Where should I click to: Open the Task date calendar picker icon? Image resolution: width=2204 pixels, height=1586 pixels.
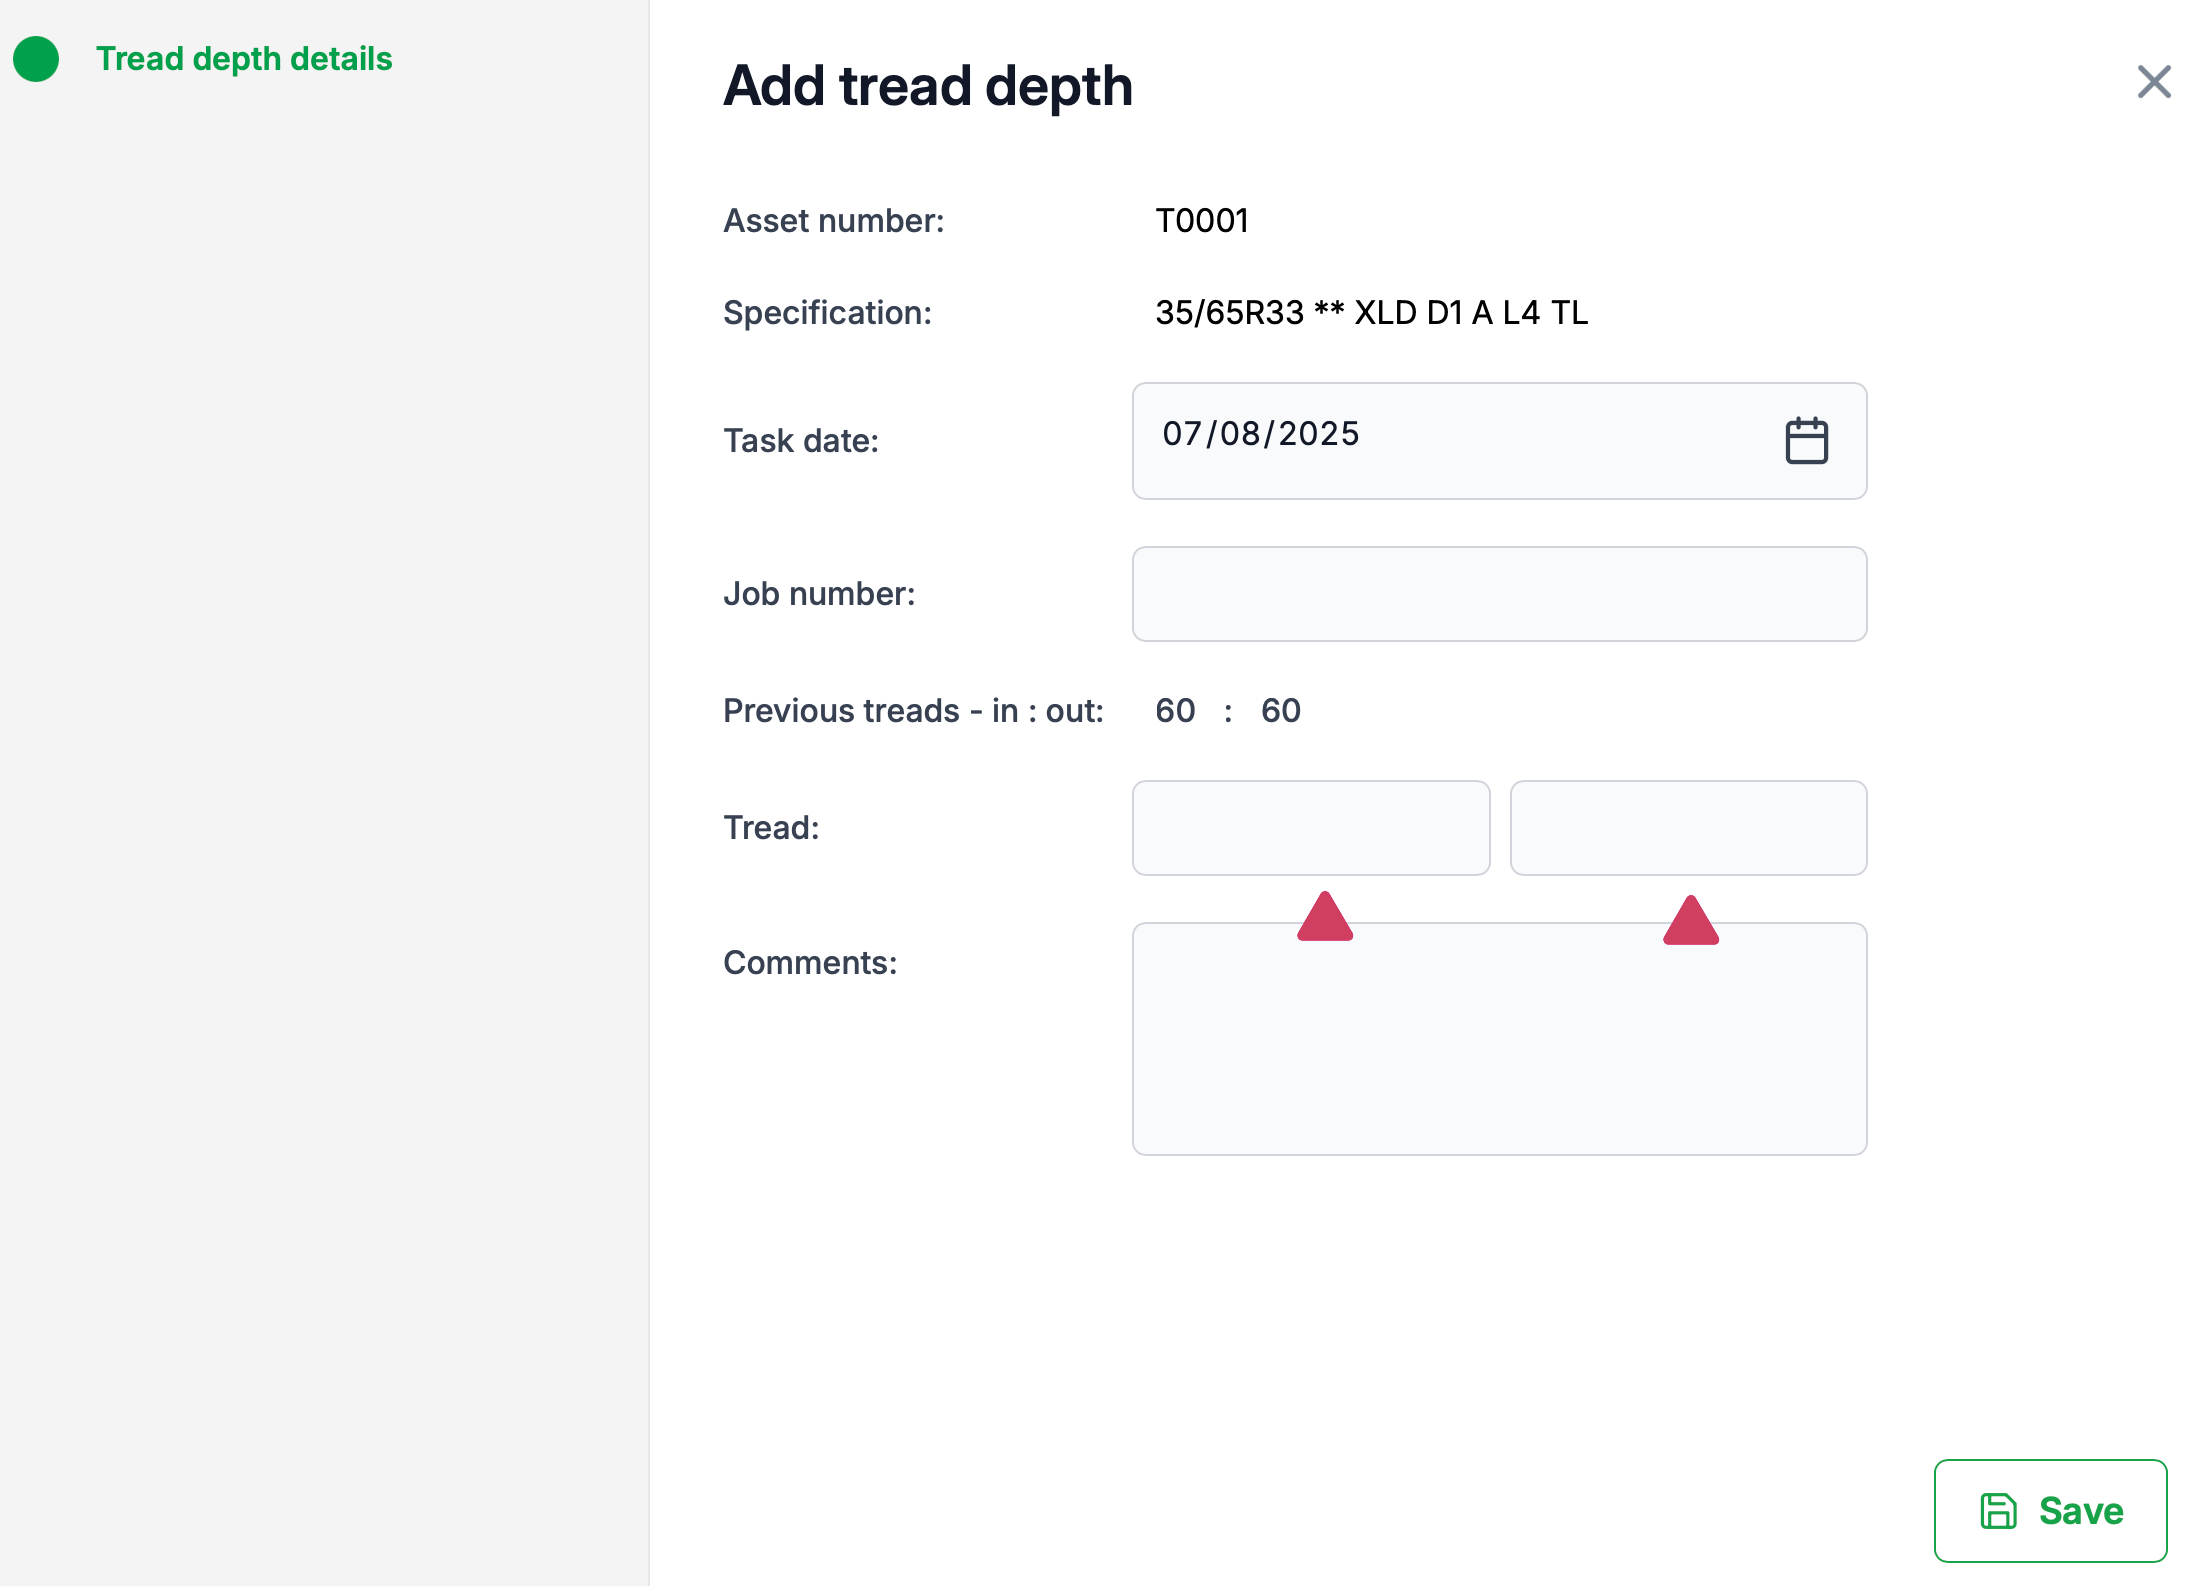point(1806,441)
